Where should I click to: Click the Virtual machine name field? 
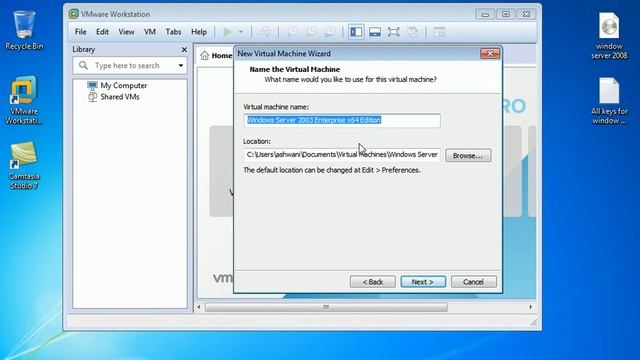click(x=342, y=120)
